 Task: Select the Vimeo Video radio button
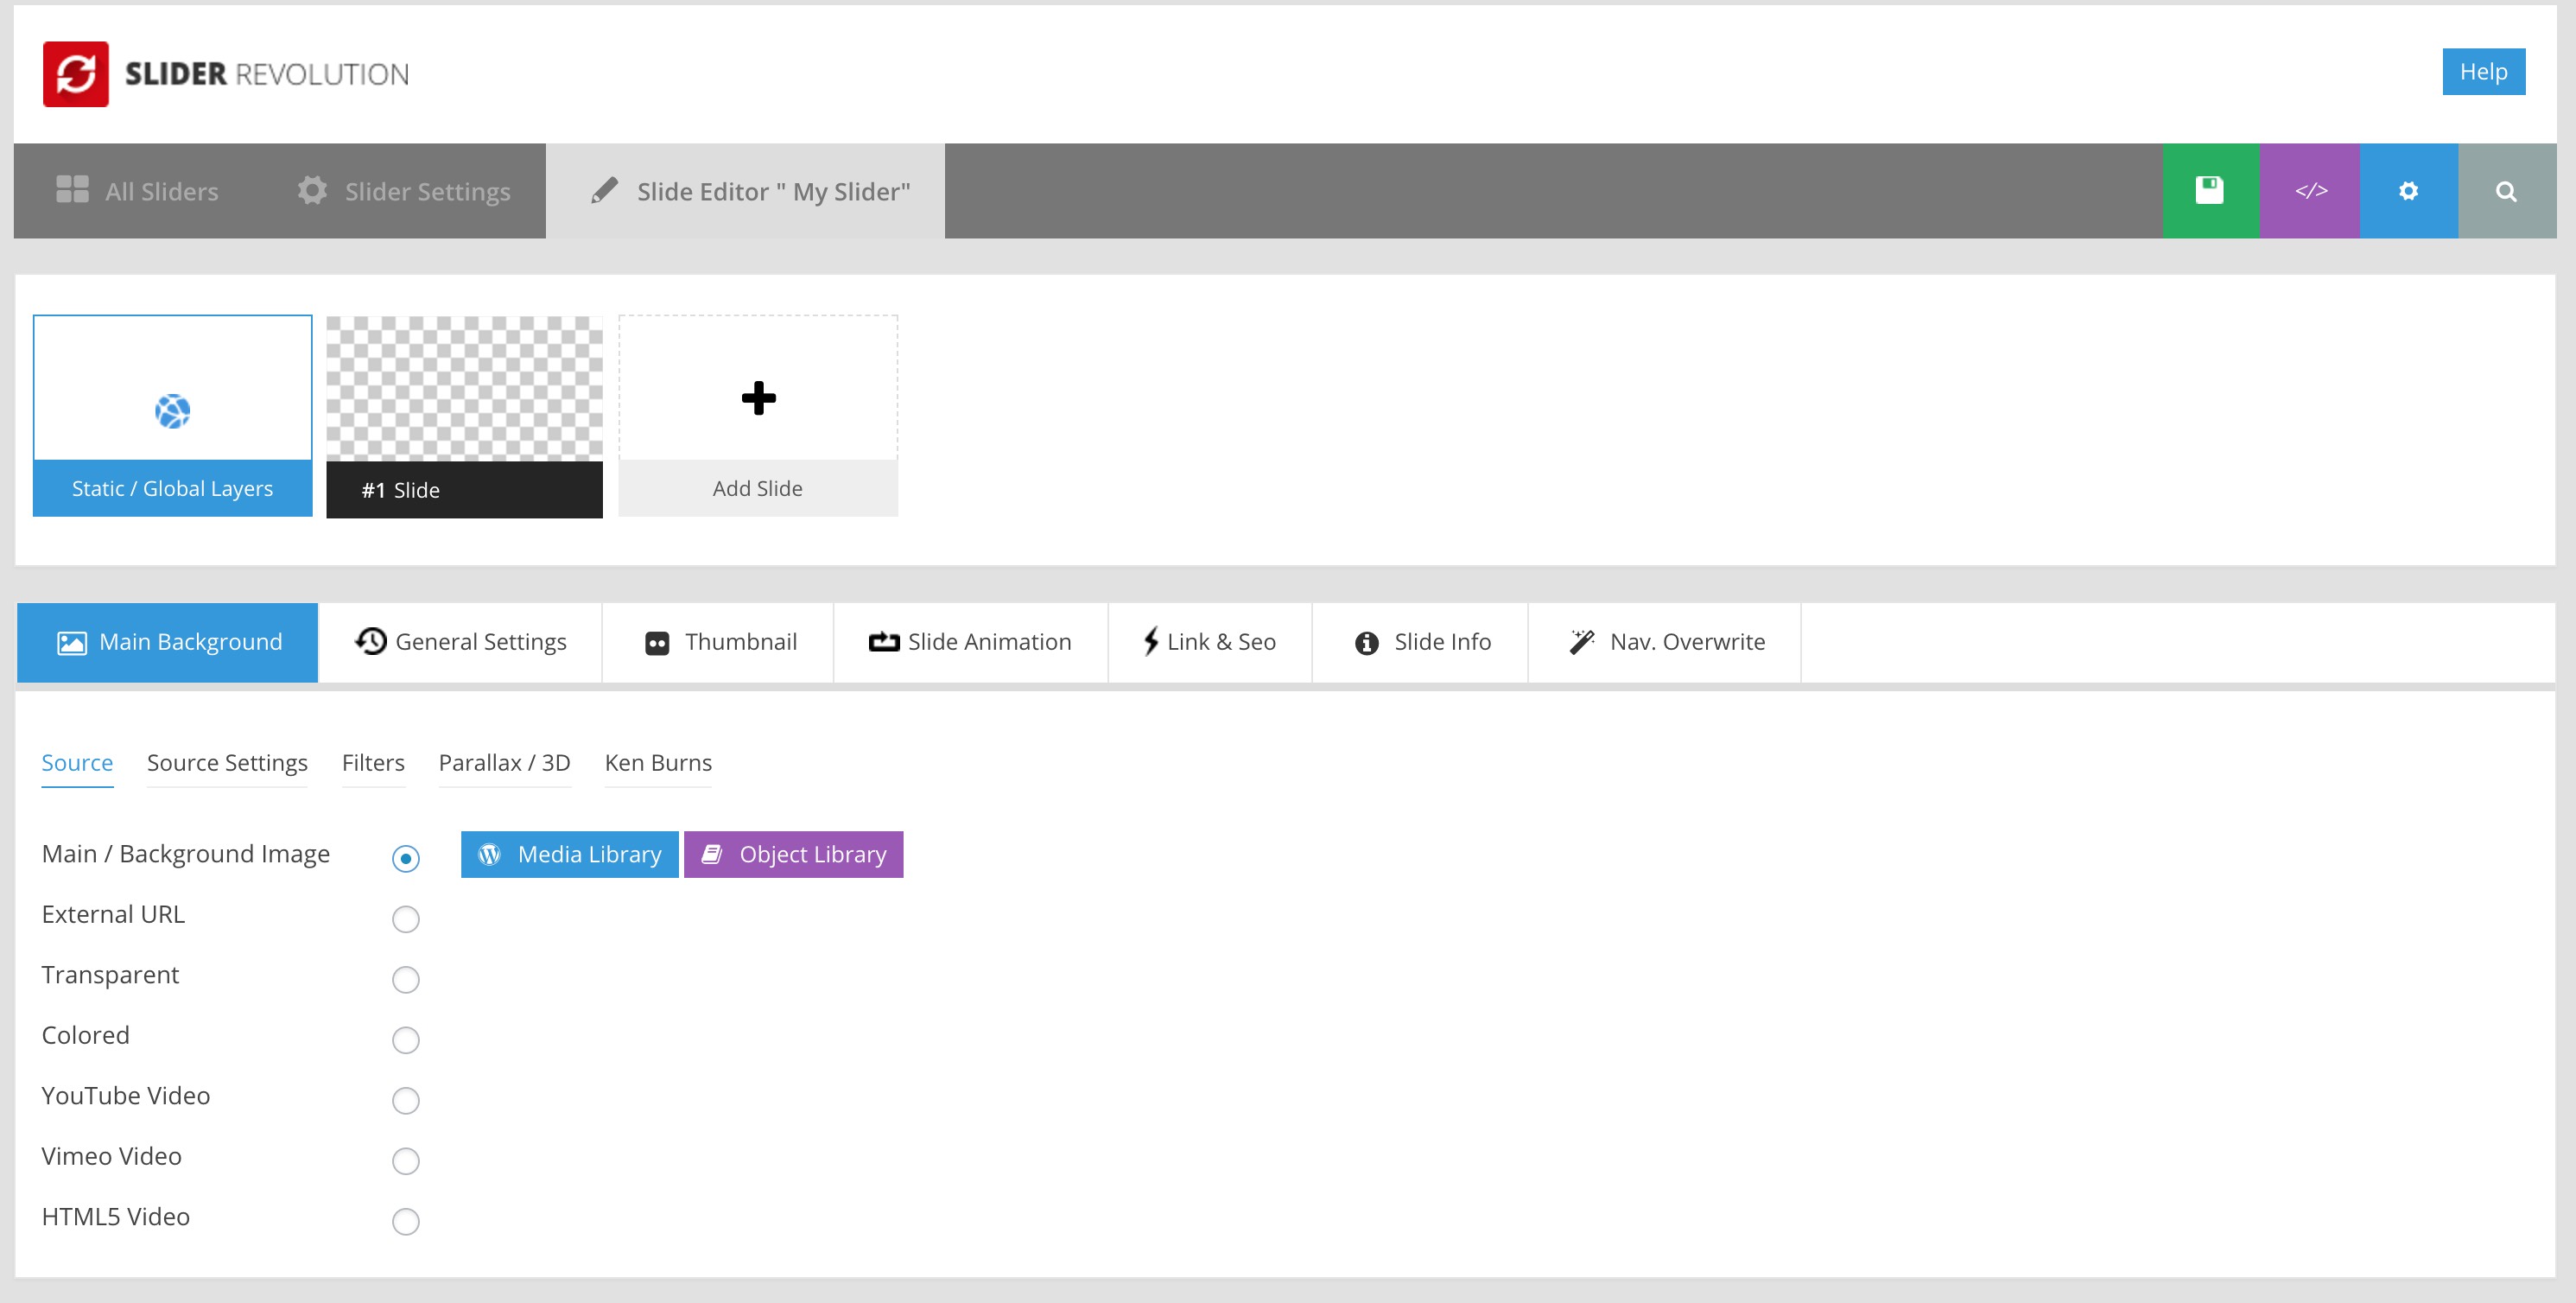point(406,1161)
